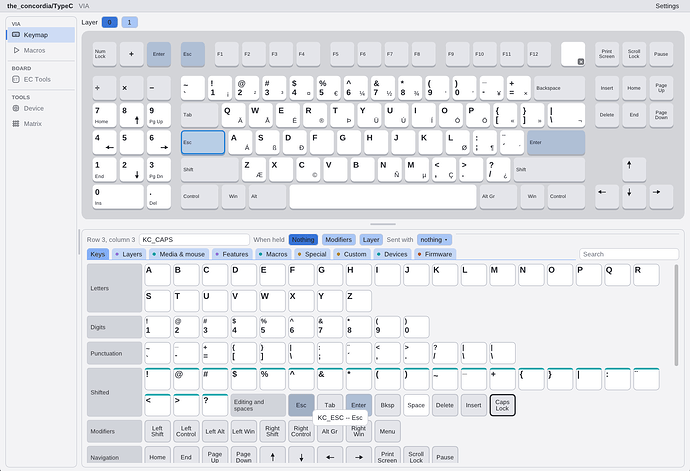Switch to the Macros keycode tab
Screen dimensions: 690x471
[273, 254]
